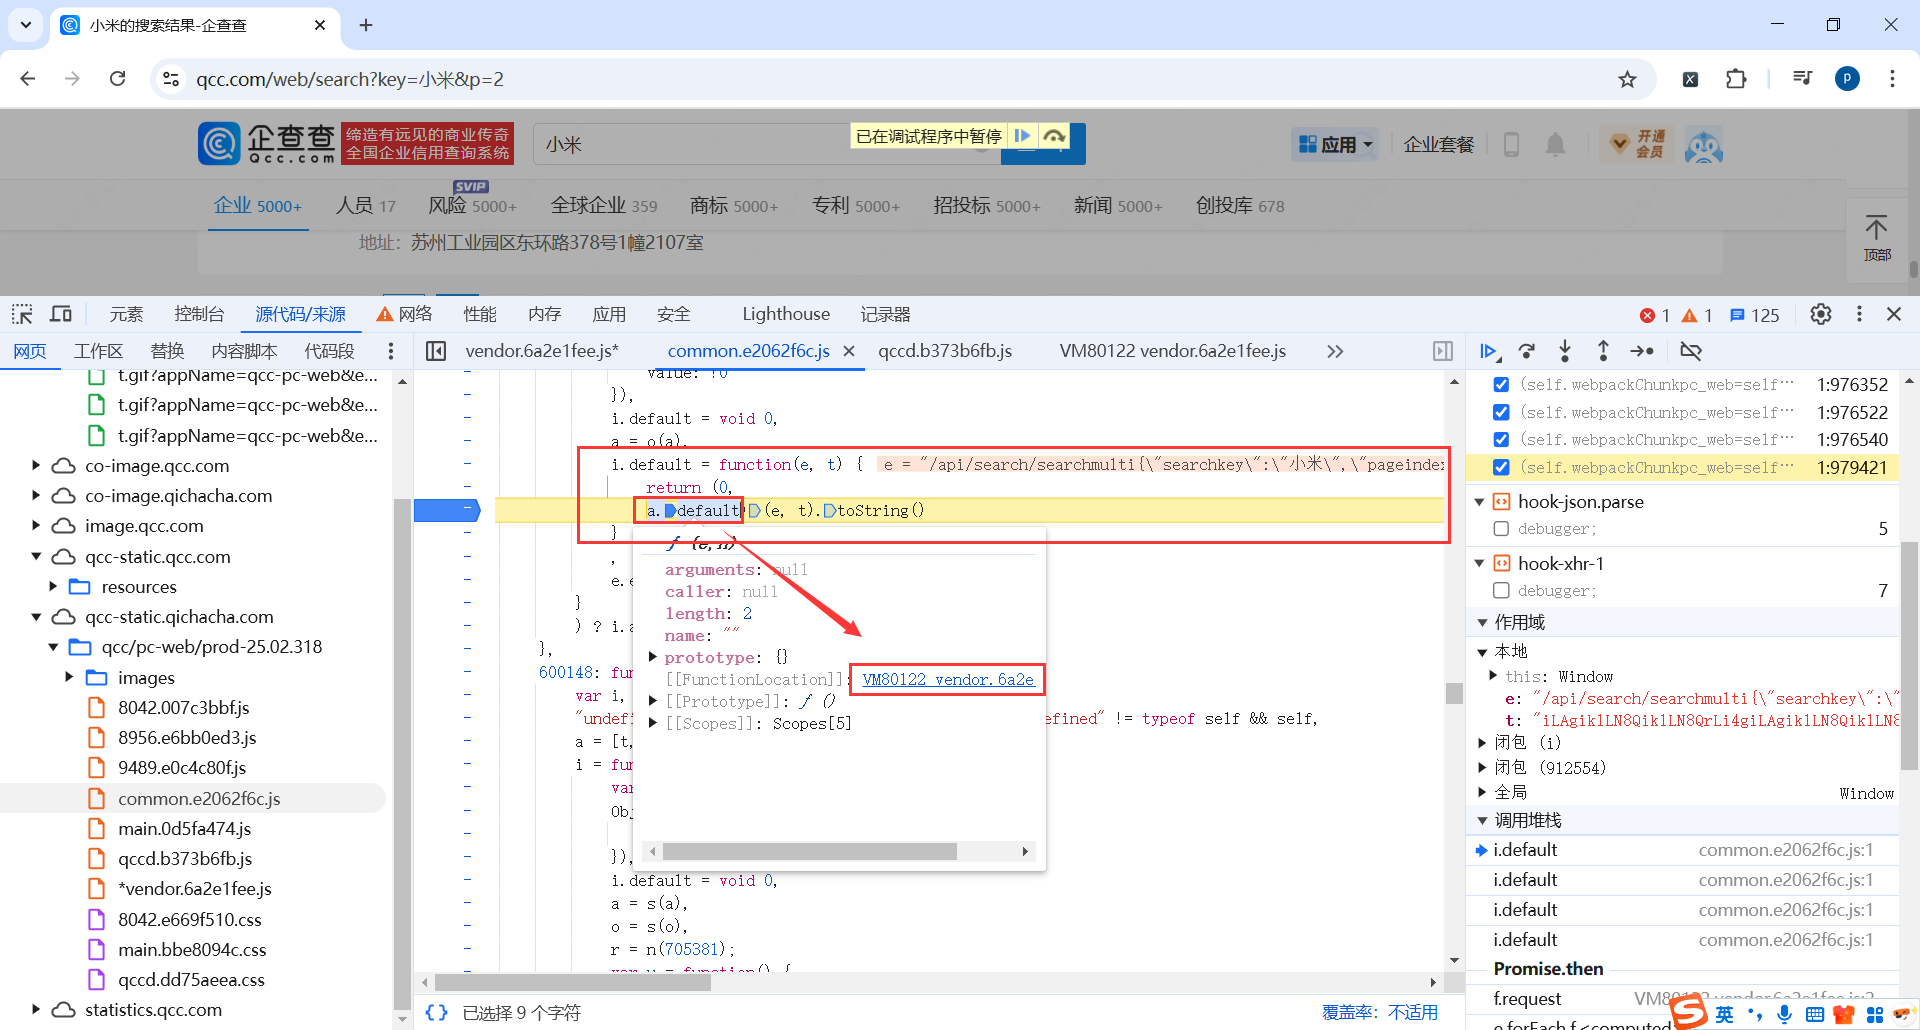
Task: Open vendor.6a2e1fee.js* source tab
Action: click(x=542, y=351)
